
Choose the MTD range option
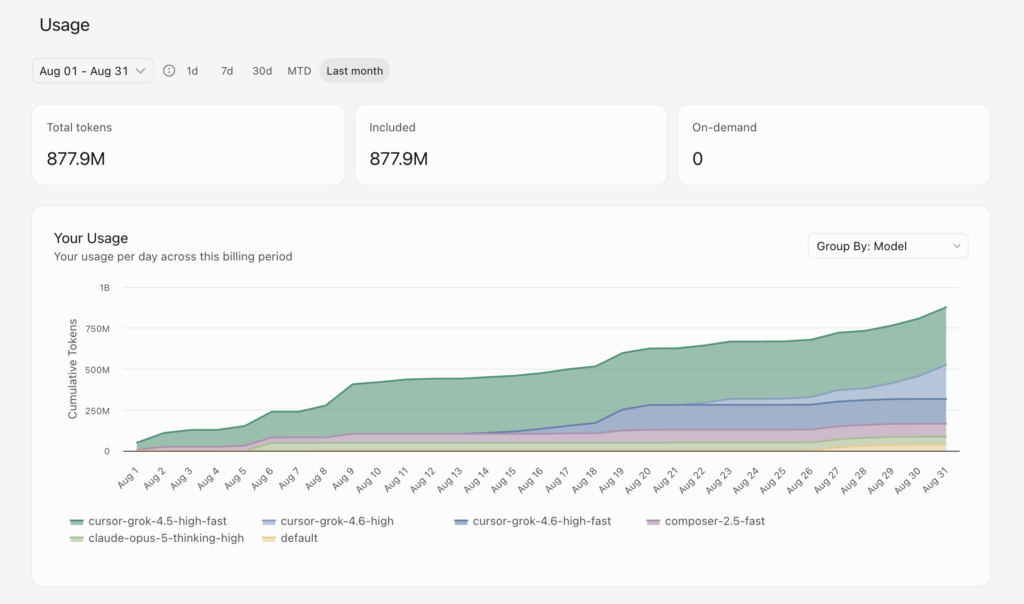299,71
